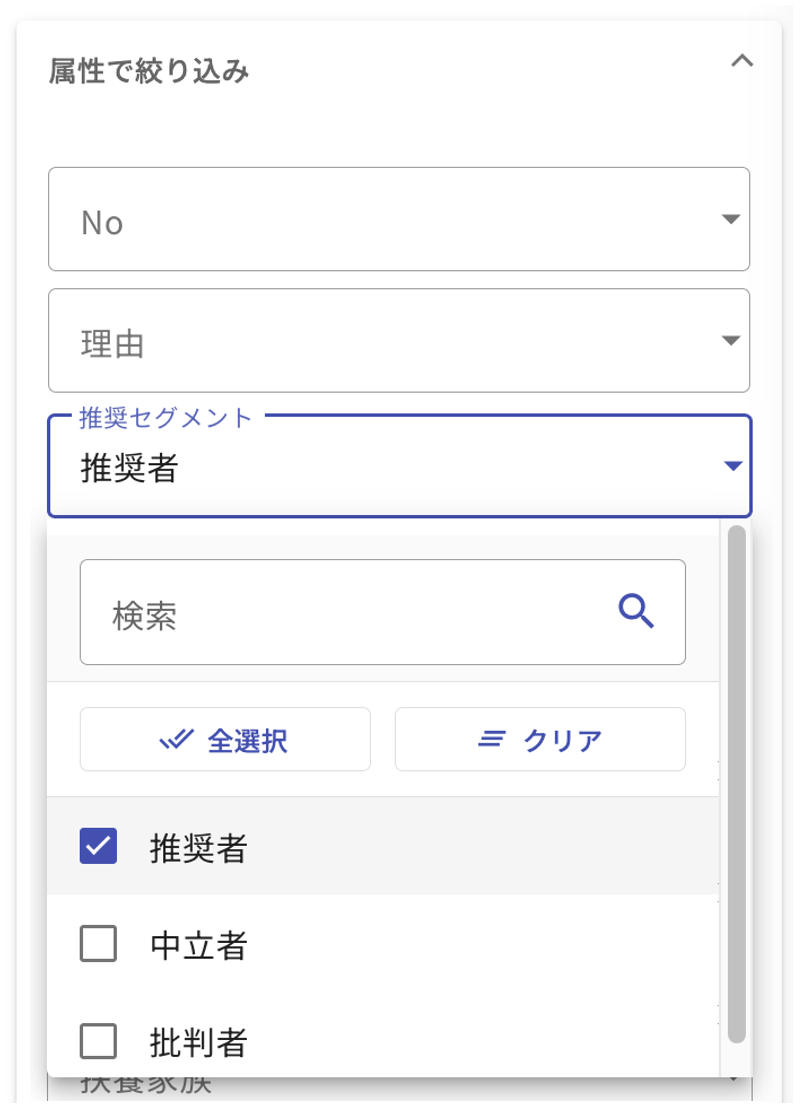The width and height of the screenshot is (806, 1118).
Task: Click the magnifier search icon
Action: [636, 610]
